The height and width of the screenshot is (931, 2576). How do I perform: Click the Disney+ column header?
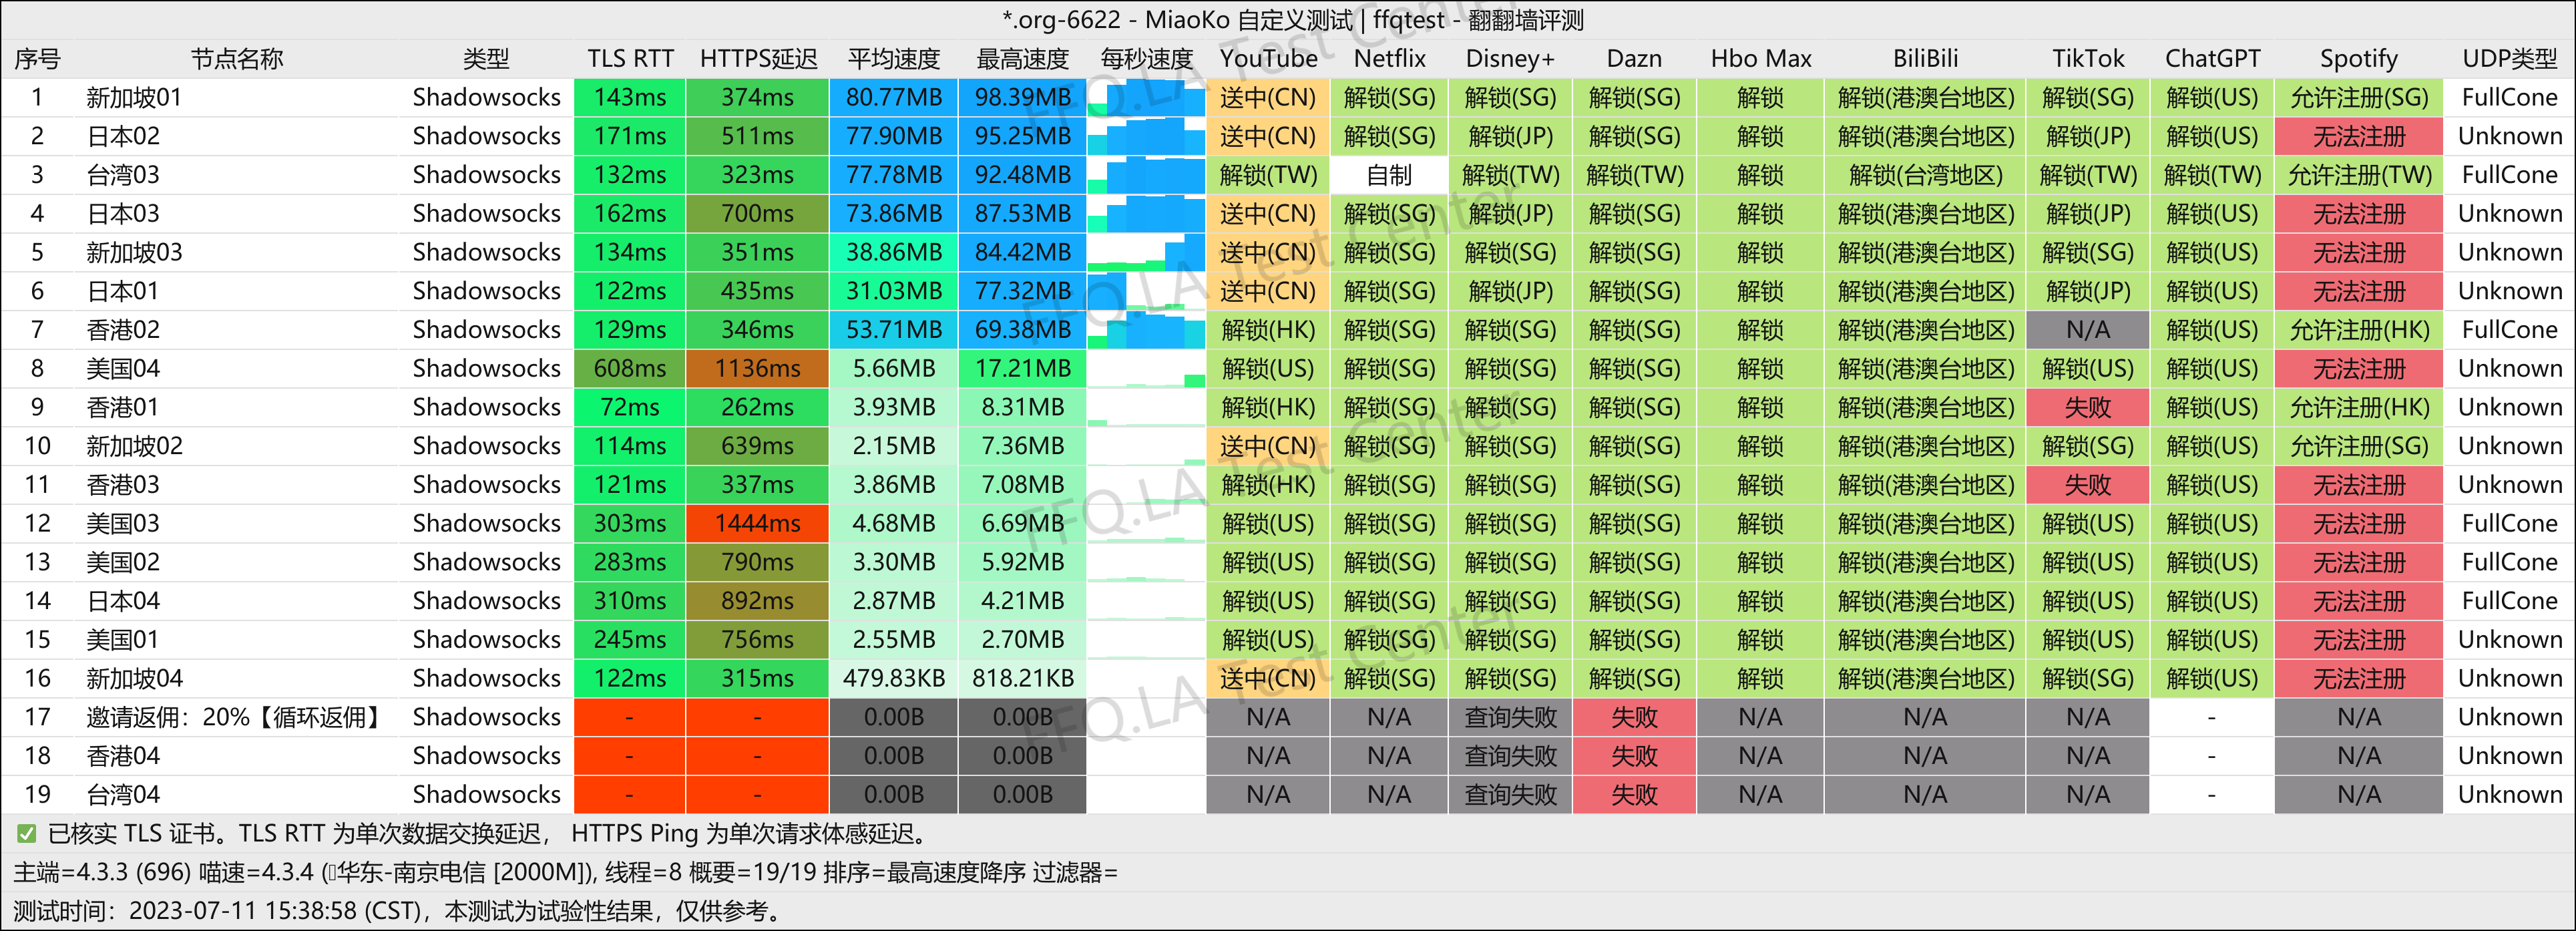tap(1510, 59)
